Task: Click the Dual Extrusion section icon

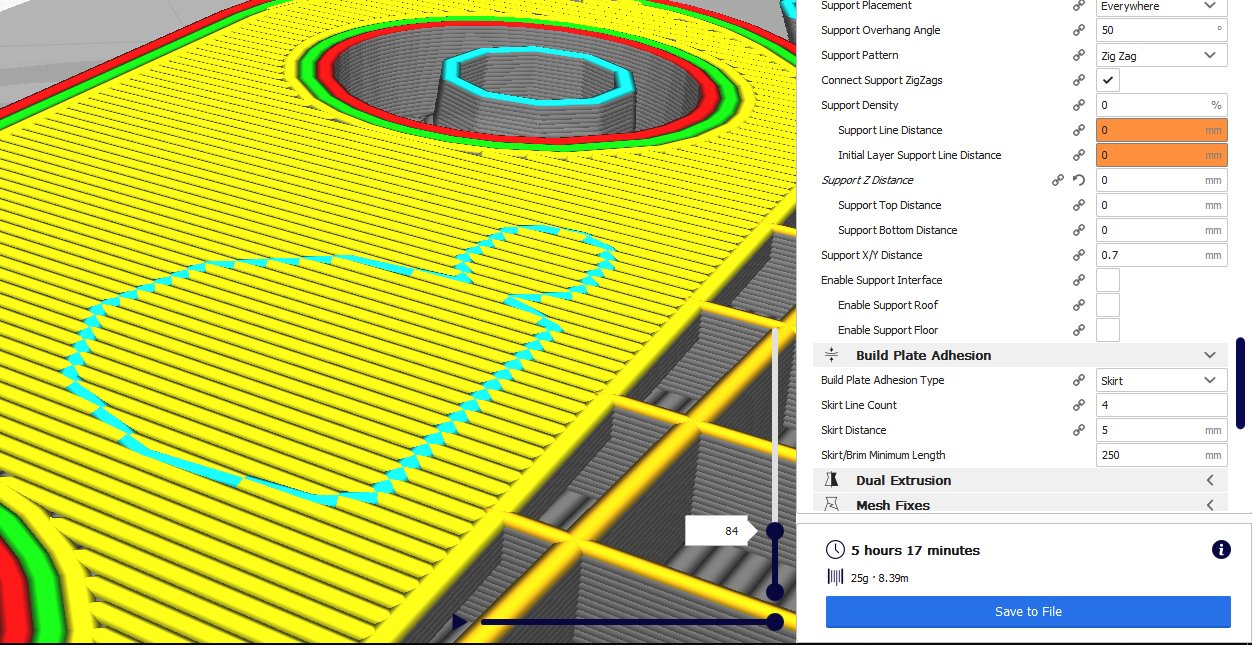Action: click(832, 480)
